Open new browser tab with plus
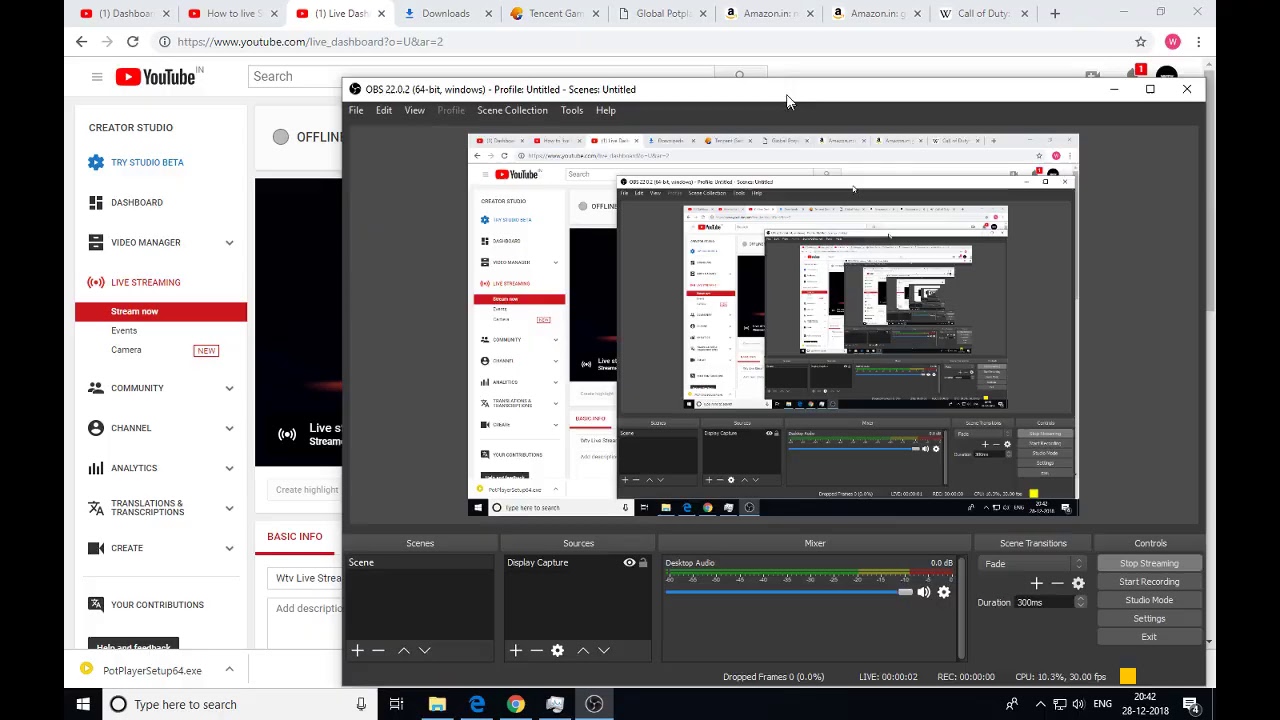The height and width of the screenshot is (720, 1280). click(x=1054, y=14)
